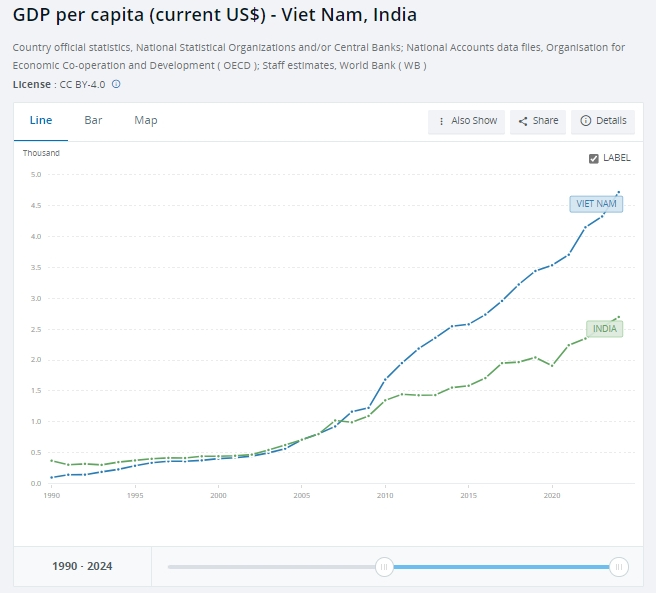The image size is (656, 593).
Task: Click the Details info circle icon
Action: (585, 121)
